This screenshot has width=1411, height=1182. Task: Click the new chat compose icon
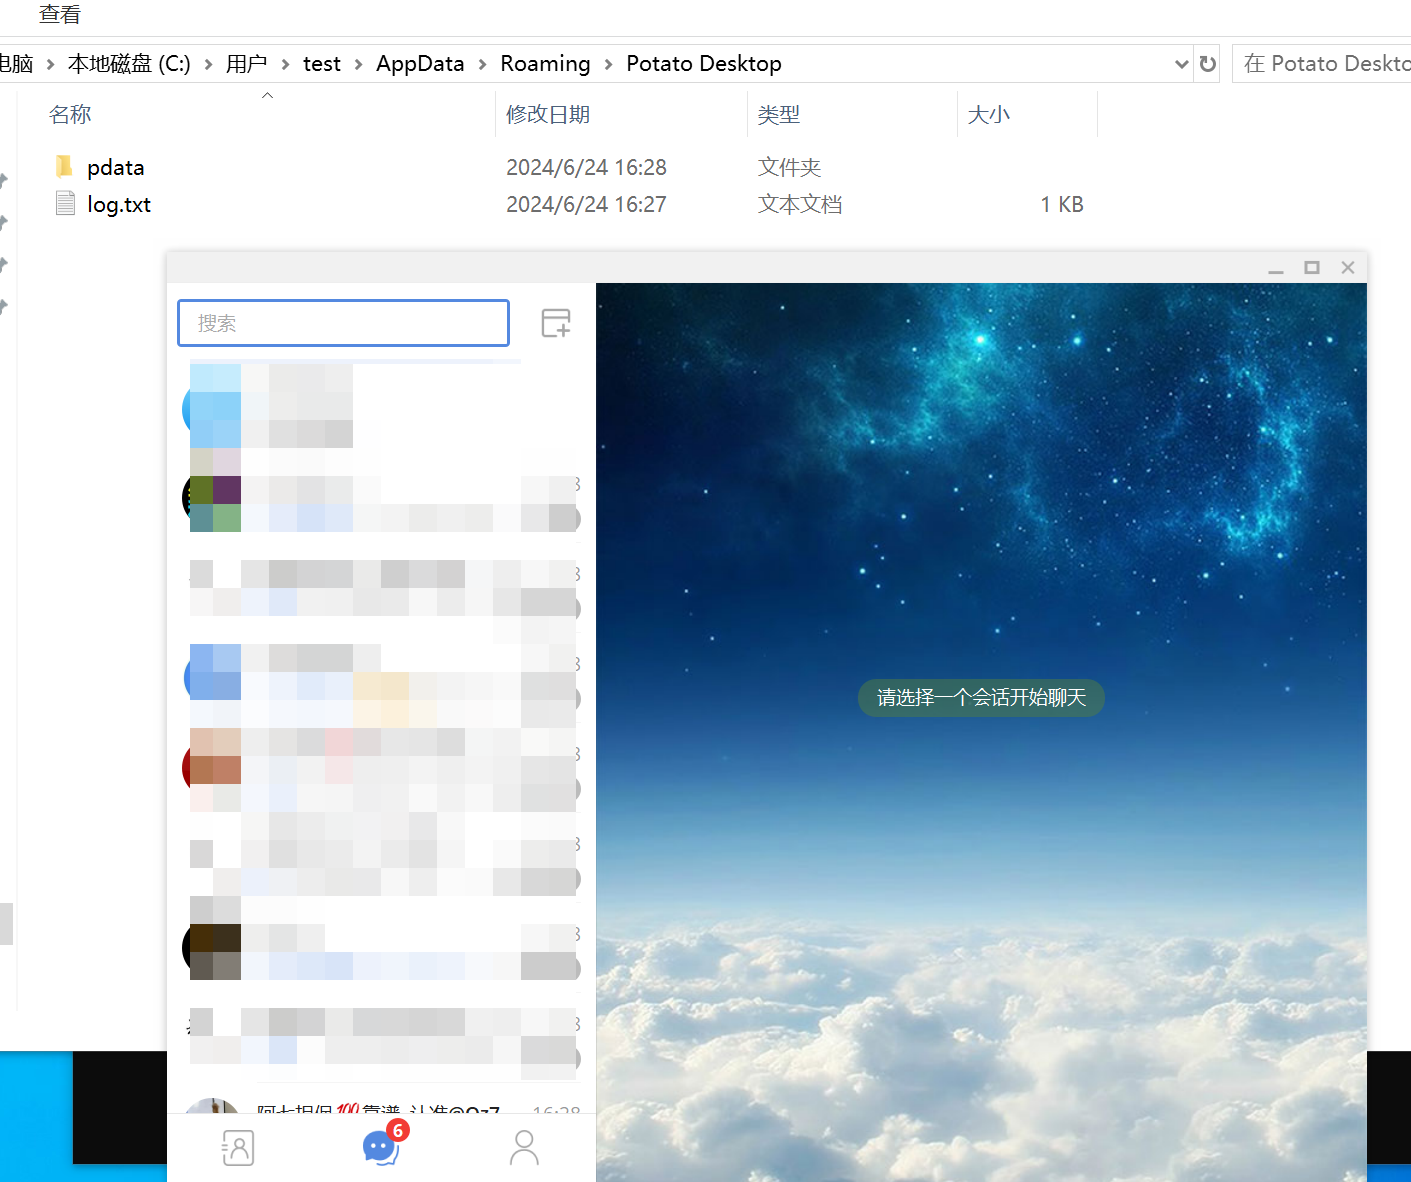pos(555,323)
